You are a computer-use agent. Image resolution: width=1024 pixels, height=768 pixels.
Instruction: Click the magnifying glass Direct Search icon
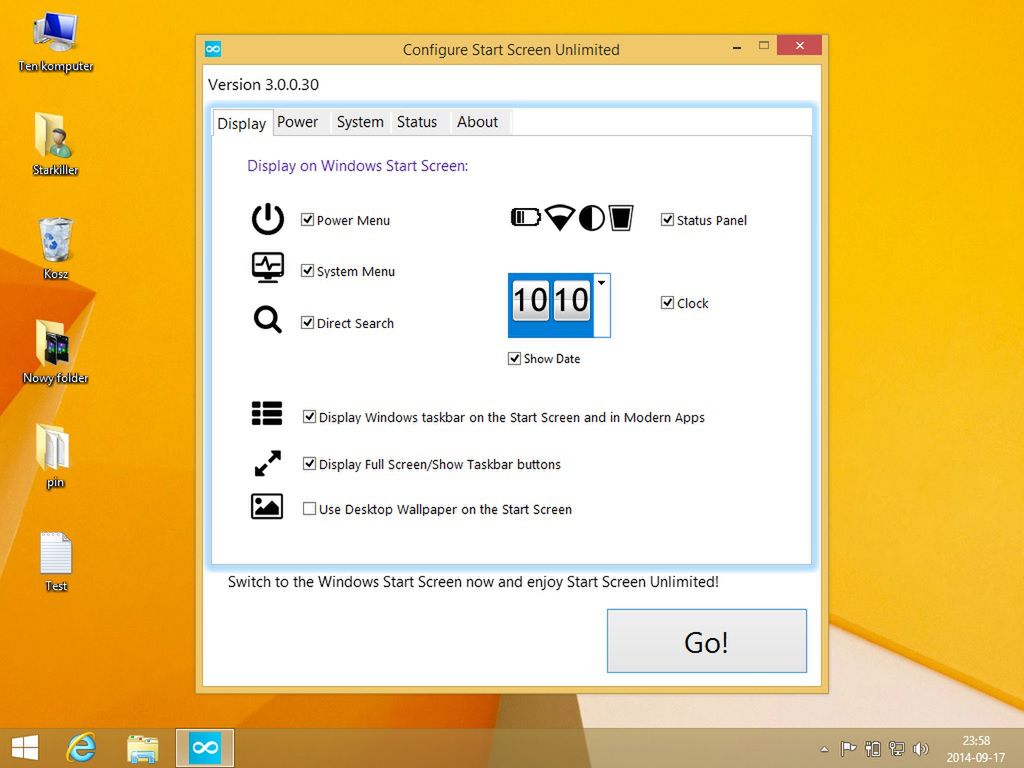(x=268, y=320)
